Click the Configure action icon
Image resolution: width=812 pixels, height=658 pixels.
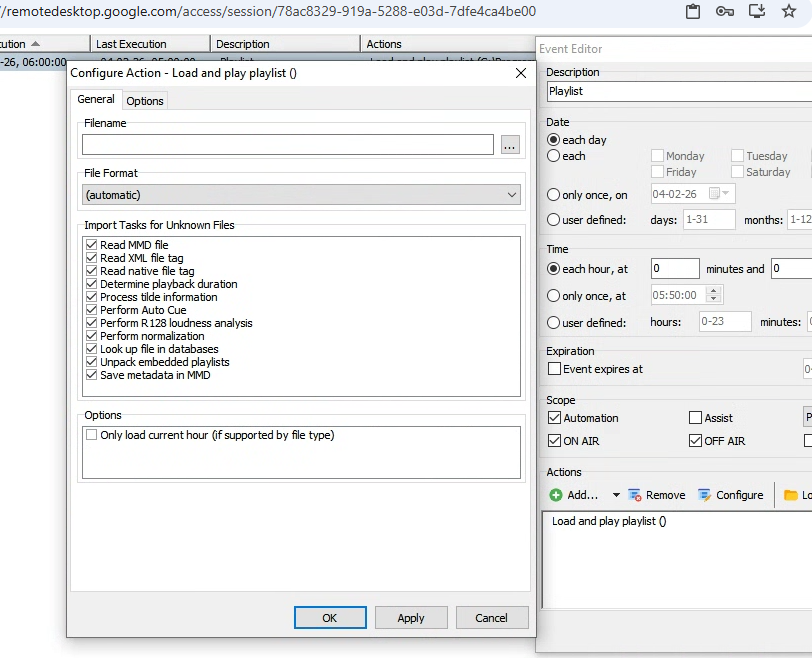point(704,495)
